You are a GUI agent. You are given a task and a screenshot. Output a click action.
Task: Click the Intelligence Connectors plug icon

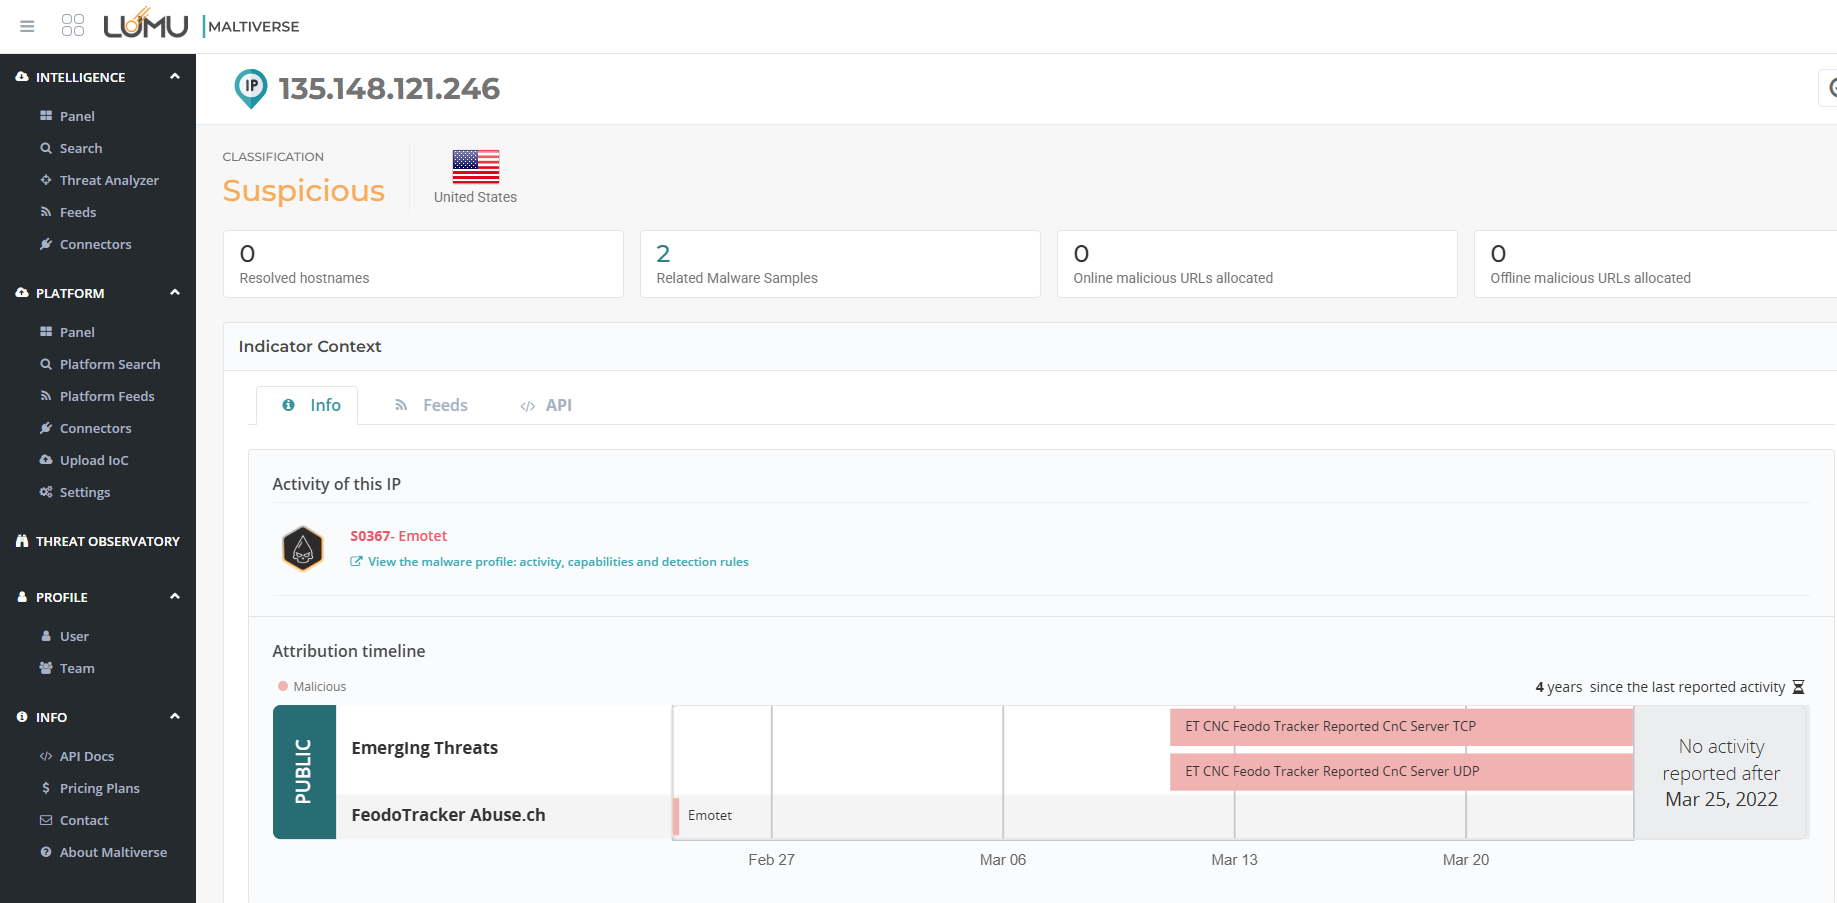(x=46, y=244)
